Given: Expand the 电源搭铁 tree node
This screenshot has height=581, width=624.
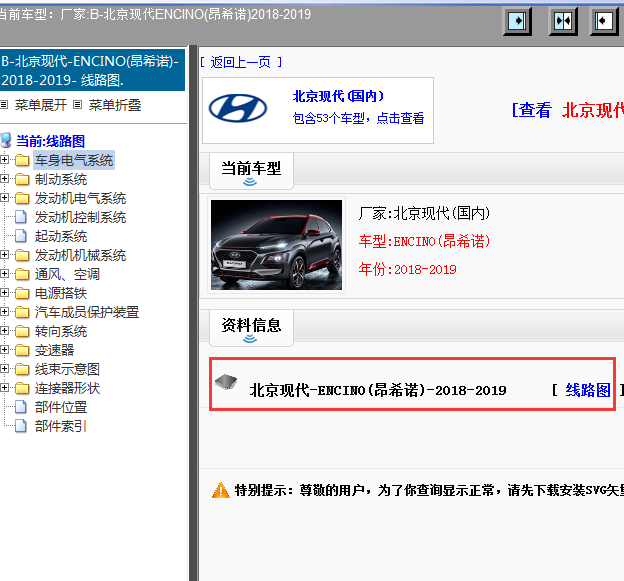Looking at the screenshot, I should pos(4,293).
